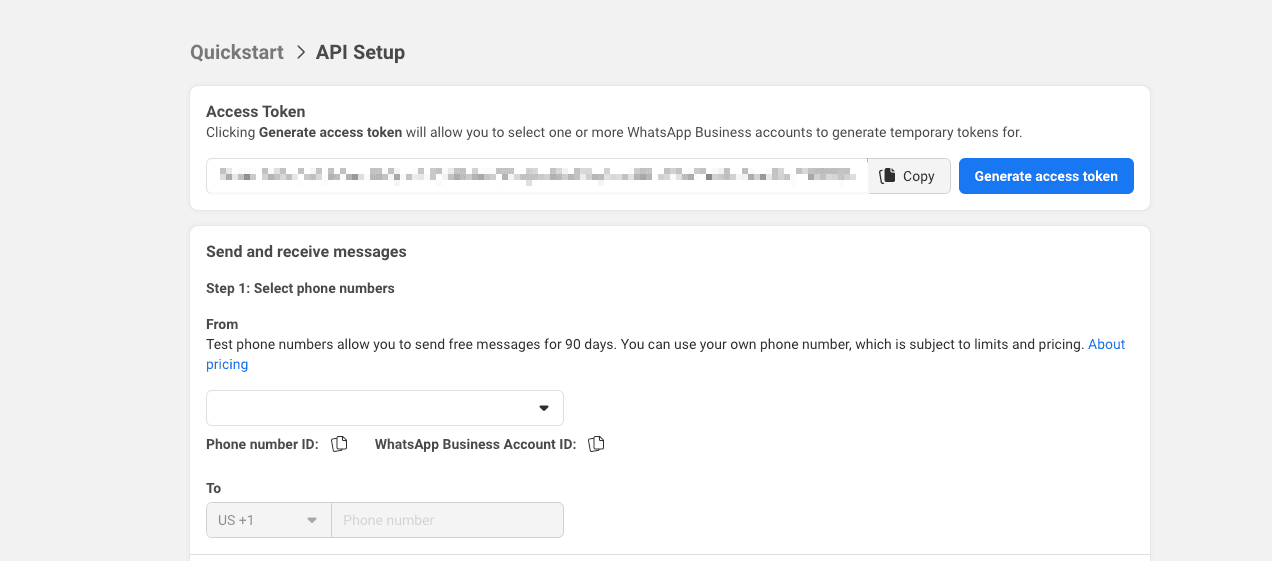
Task: Click the Send and receive messages heading
Action: (306, 252)
